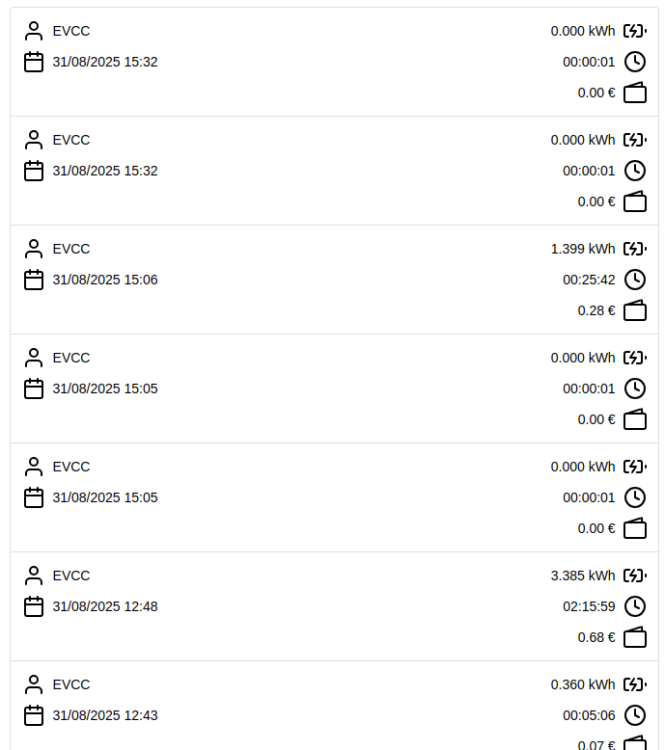
Task: Click calendar icon beside 31/08/2025 15:06
Action: (34, 280)
